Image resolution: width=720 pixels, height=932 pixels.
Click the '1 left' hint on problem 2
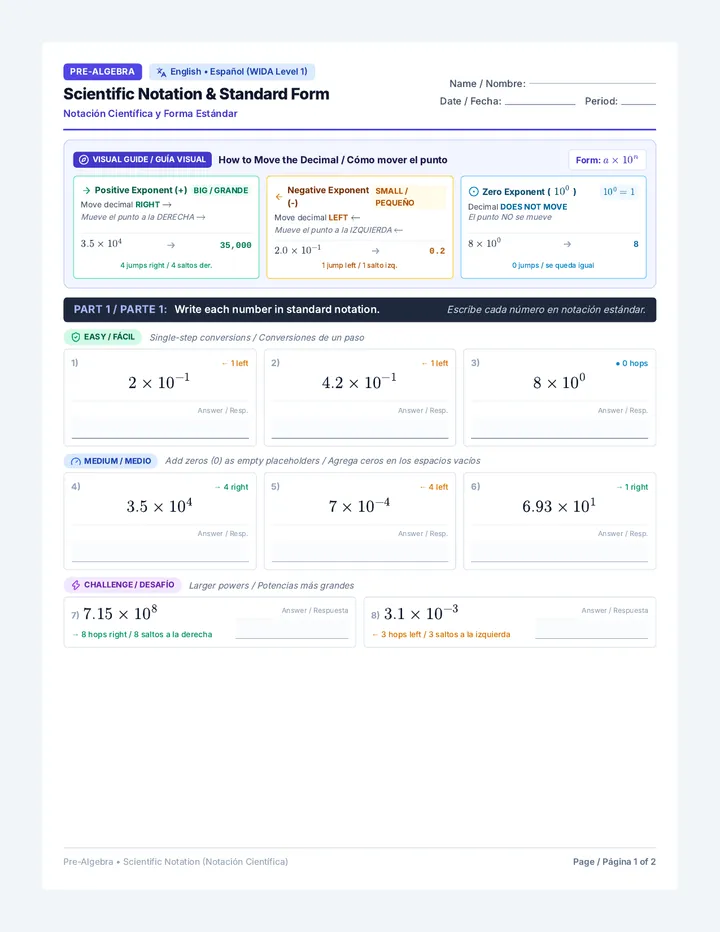tap(435, 363)
